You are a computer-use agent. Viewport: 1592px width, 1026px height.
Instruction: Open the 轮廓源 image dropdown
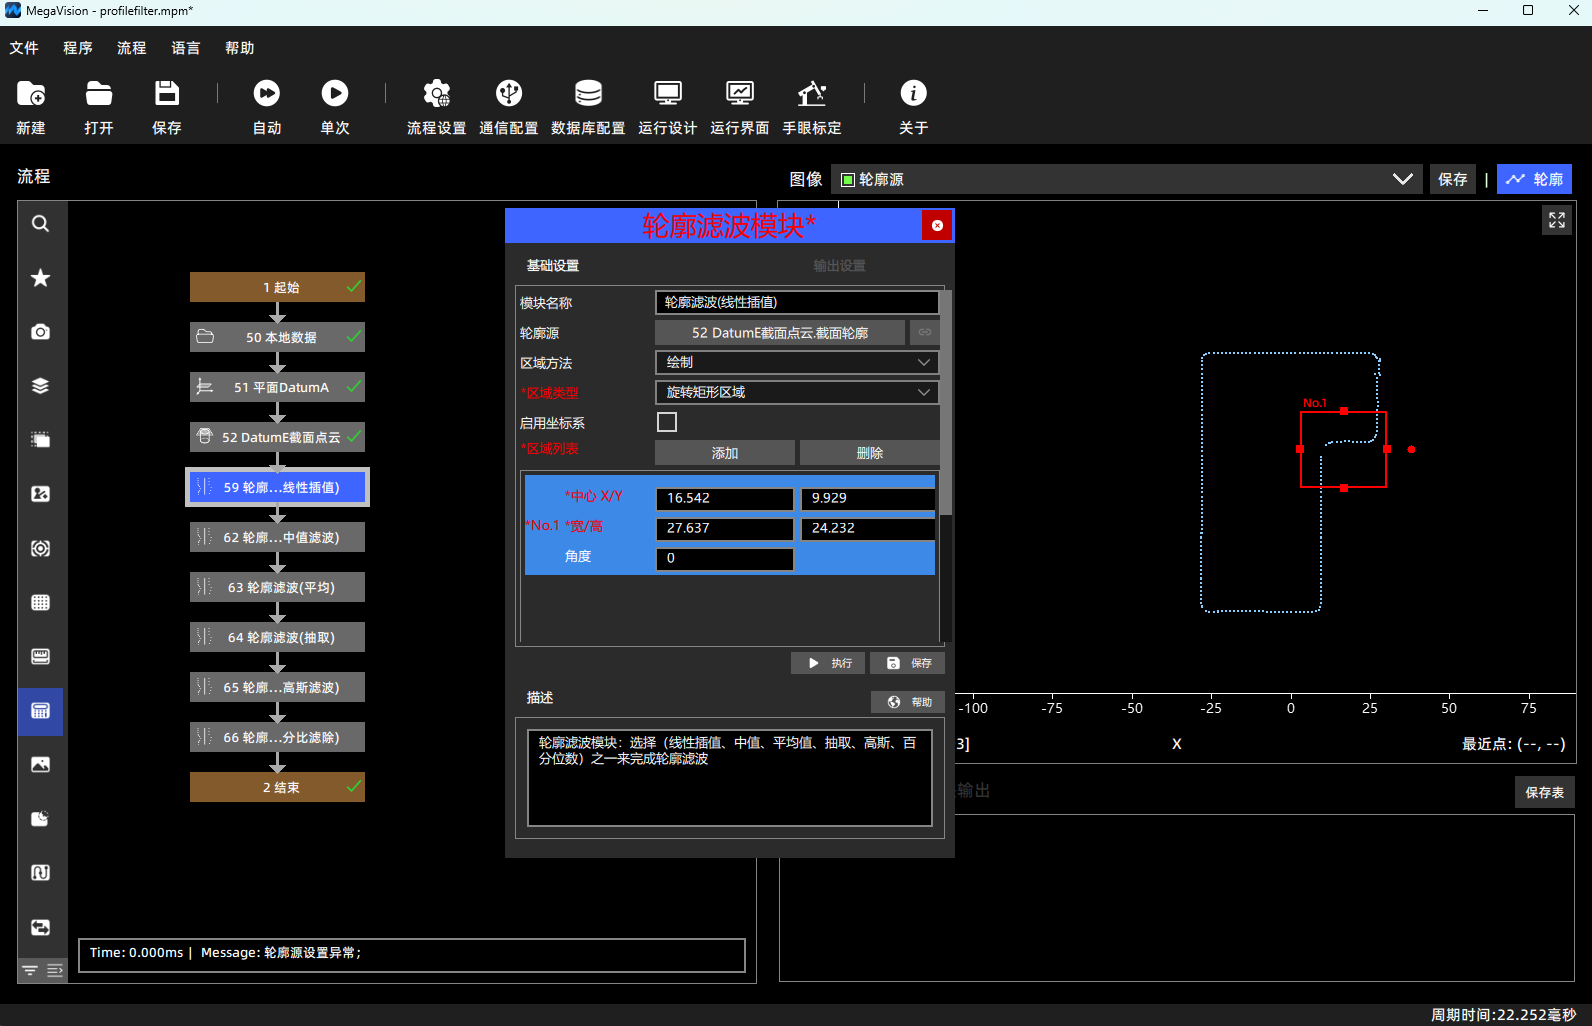point(1127,179)
